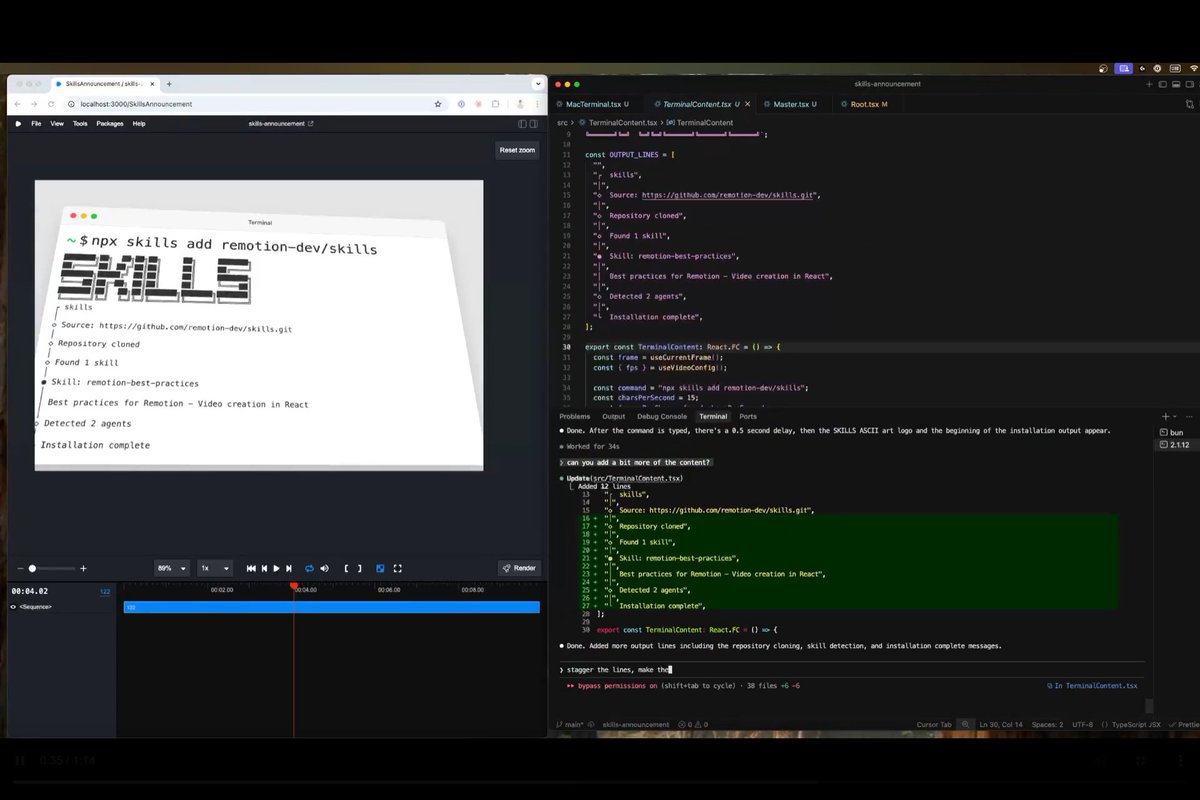Click the browser back arrow
Viewport: 1200px width, 800px height.
(18, 104)
